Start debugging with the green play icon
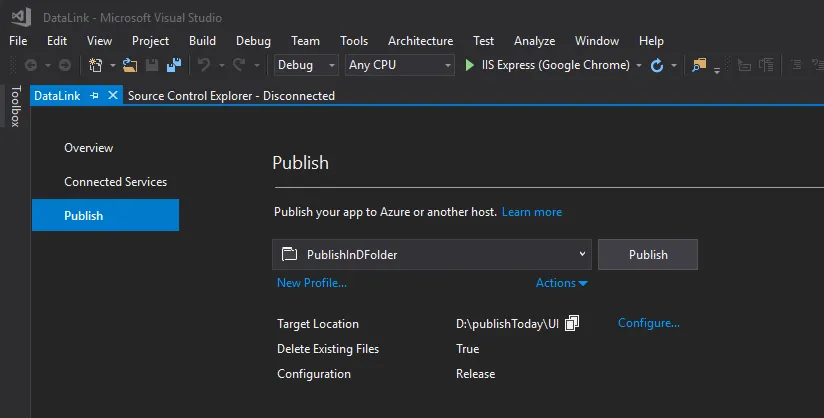Screen dimensions: 824x418 point(471,65)
